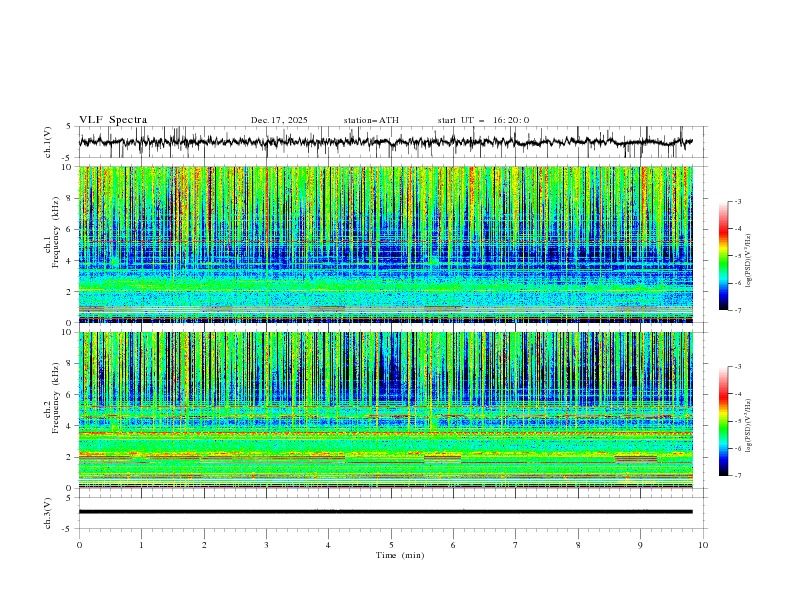Click the ch.2 Frequency (kHz) axis label
Image resolution: width=792 pixels, height=612 pixels.
52,397
